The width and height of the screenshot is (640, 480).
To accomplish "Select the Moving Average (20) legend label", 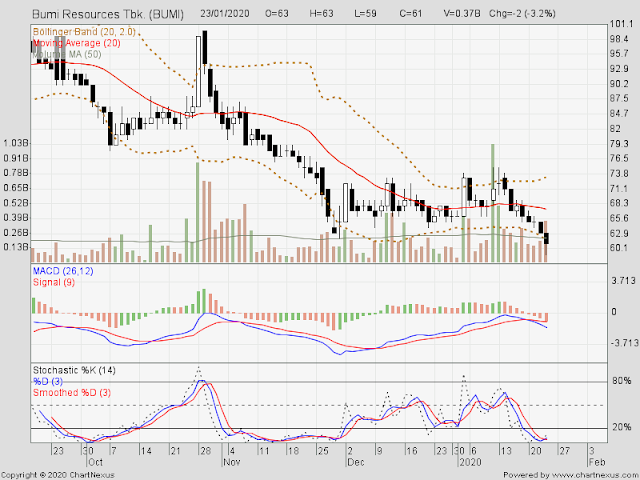I will click(x=76, y=43).
